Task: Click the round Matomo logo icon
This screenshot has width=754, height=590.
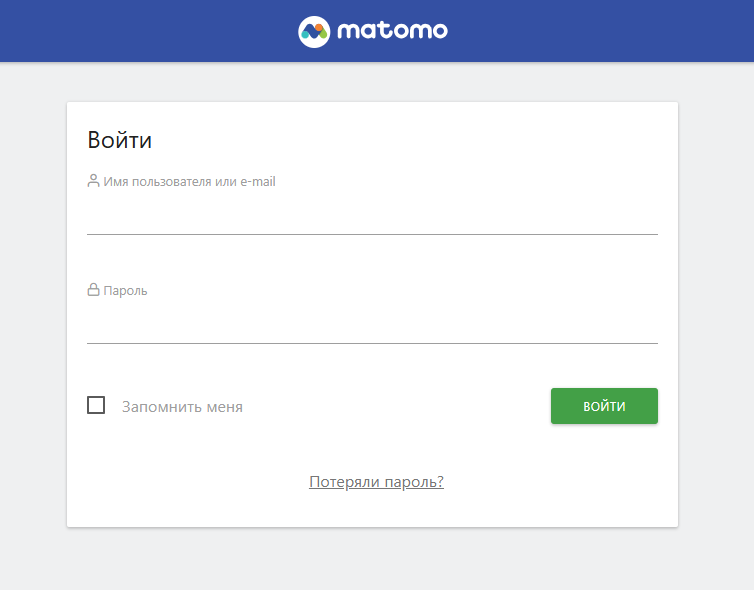Action: pos(314,31)
